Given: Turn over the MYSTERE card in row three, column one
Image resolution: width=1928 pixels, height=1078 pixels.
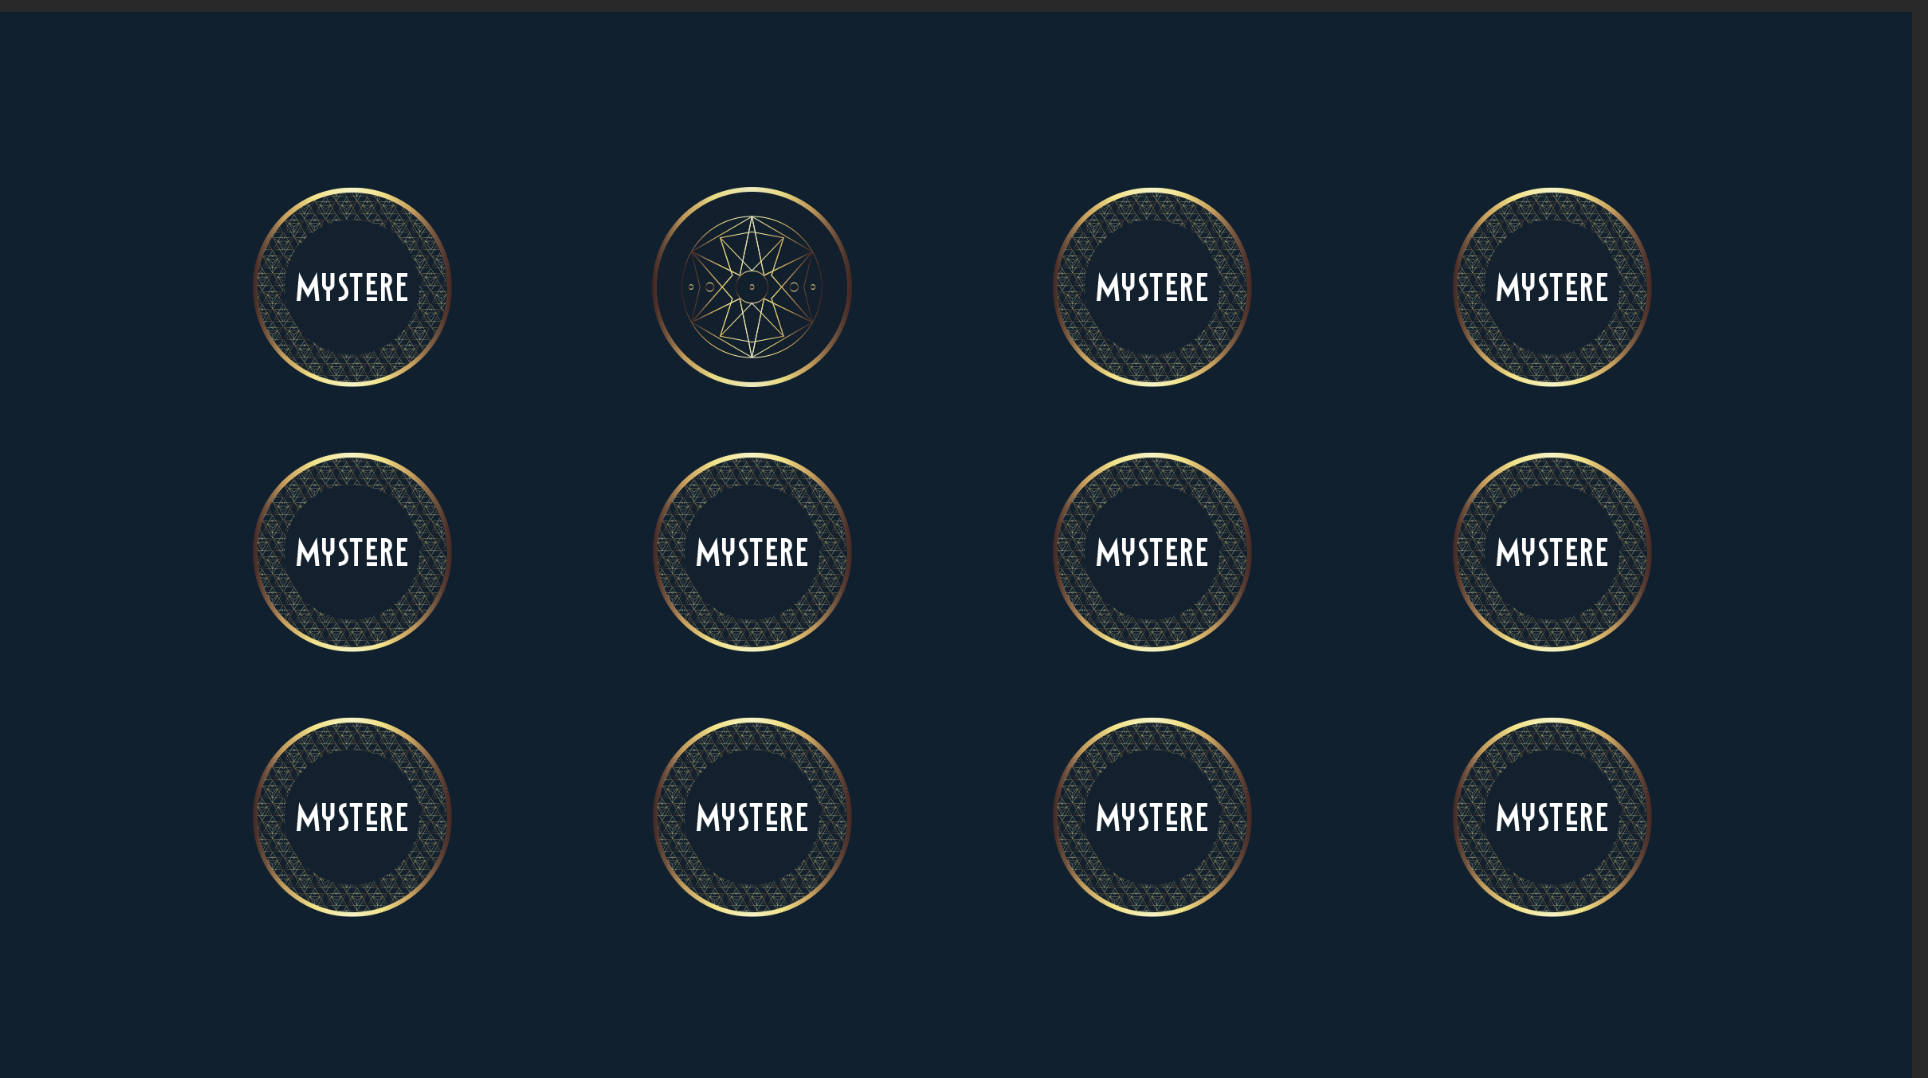Looking at the screenshot, I should 352,817.
